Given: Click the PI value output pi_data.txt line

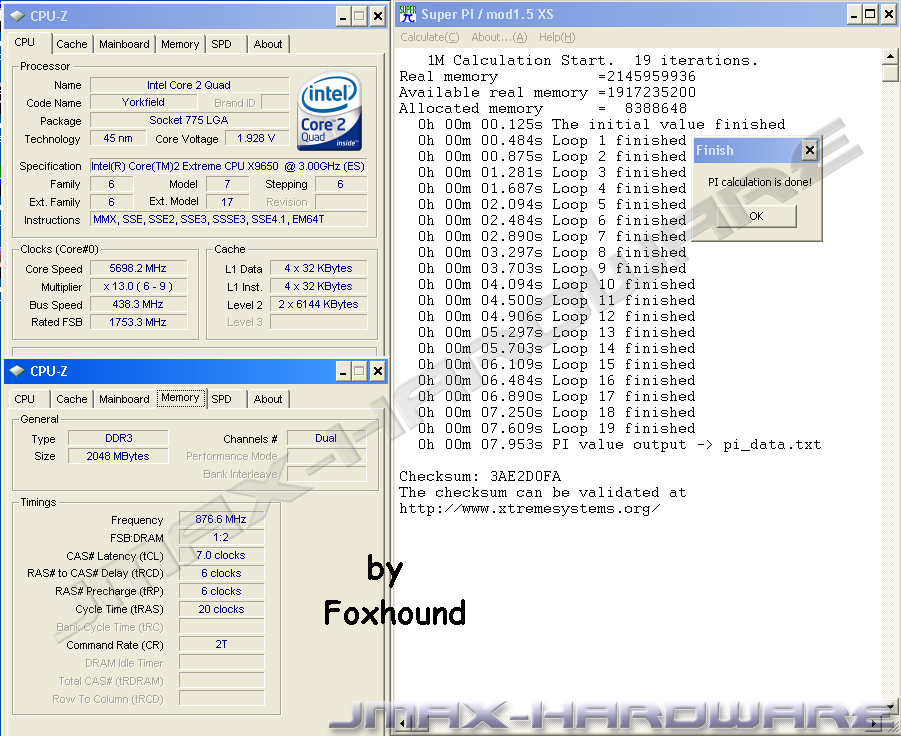Looking at the screenshot, I should pyautogui.click(x=619, y=445).
